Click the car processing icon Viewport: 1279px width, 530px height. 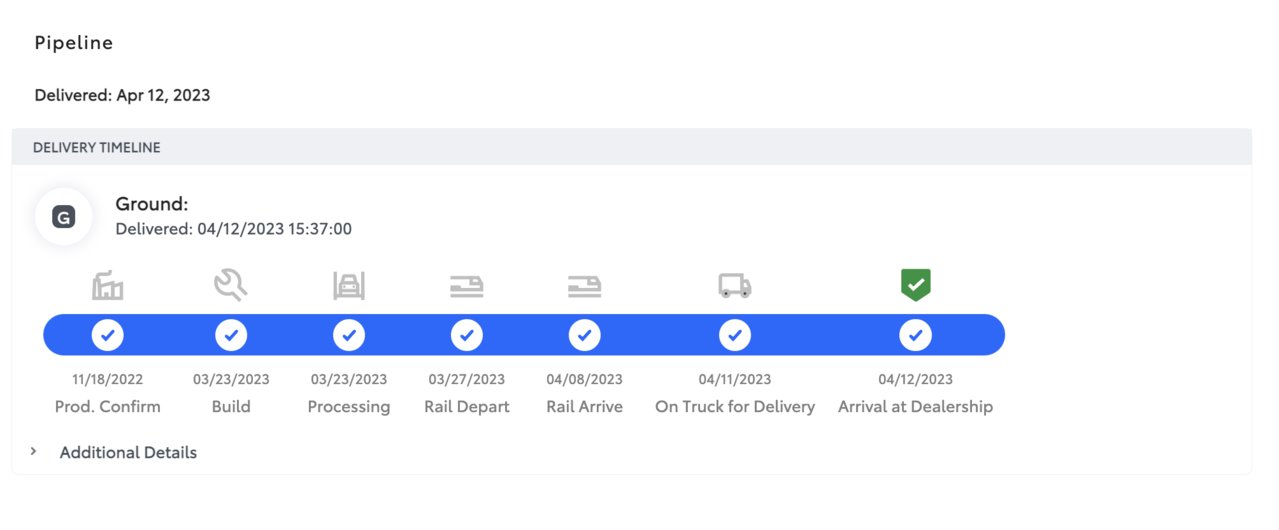click(x=349, y=287)
